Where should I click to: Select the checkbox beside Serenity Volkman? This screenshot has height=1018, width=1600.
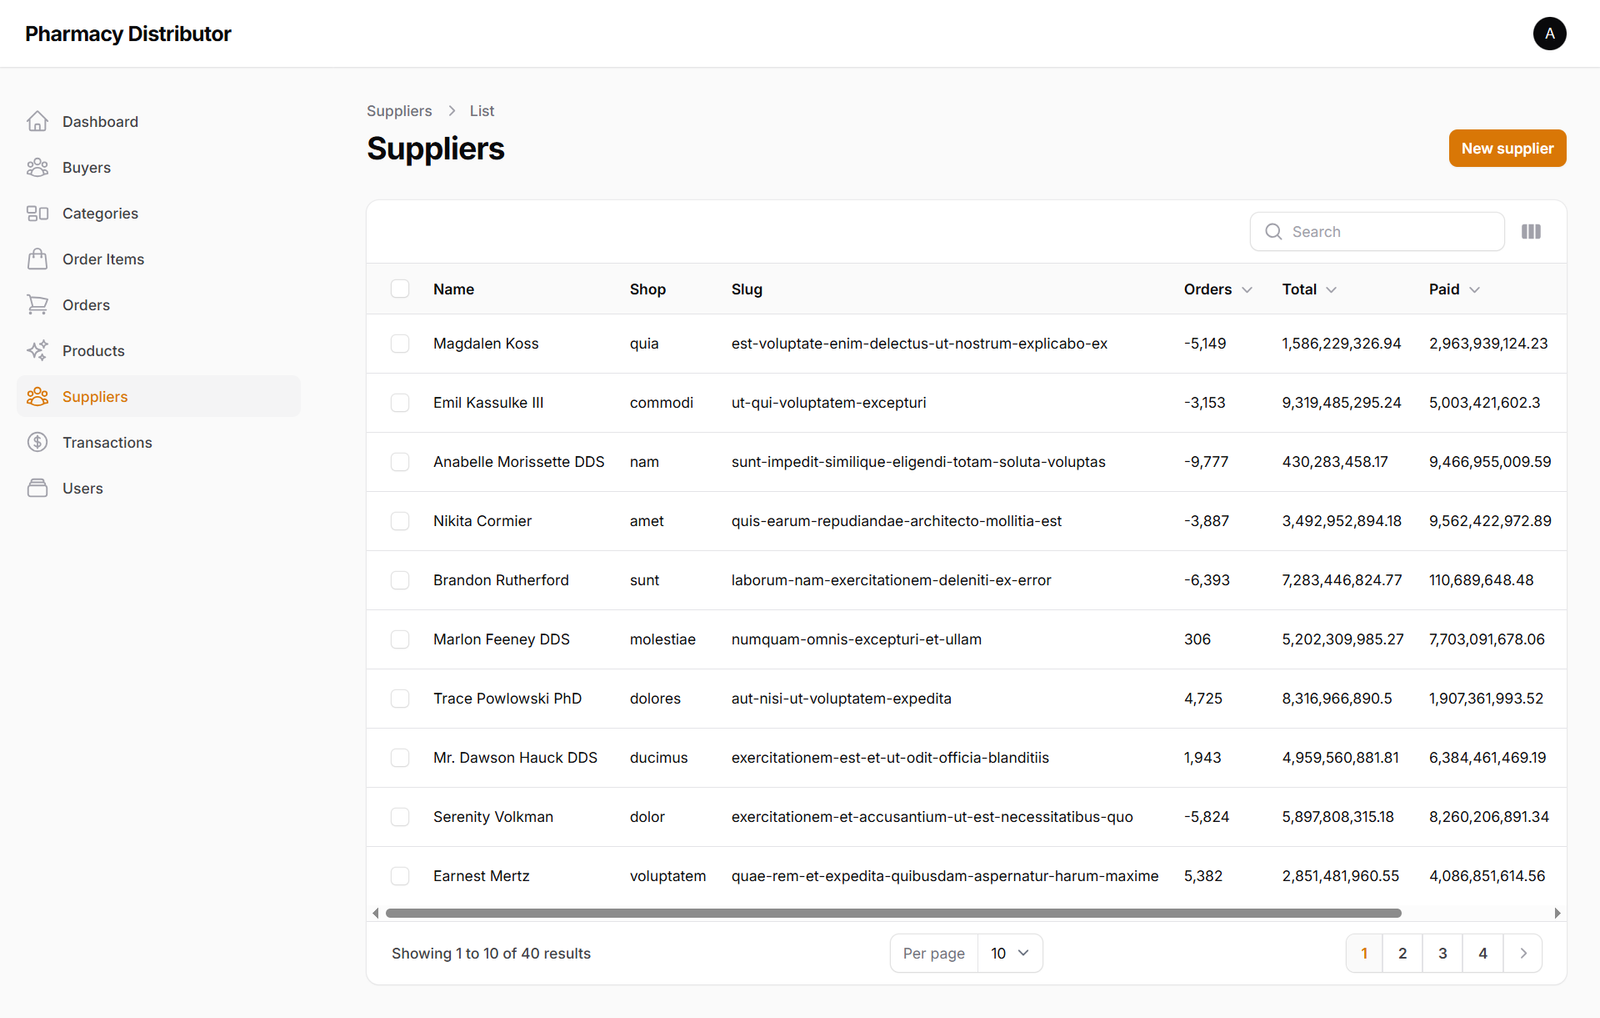coord(400,816)
